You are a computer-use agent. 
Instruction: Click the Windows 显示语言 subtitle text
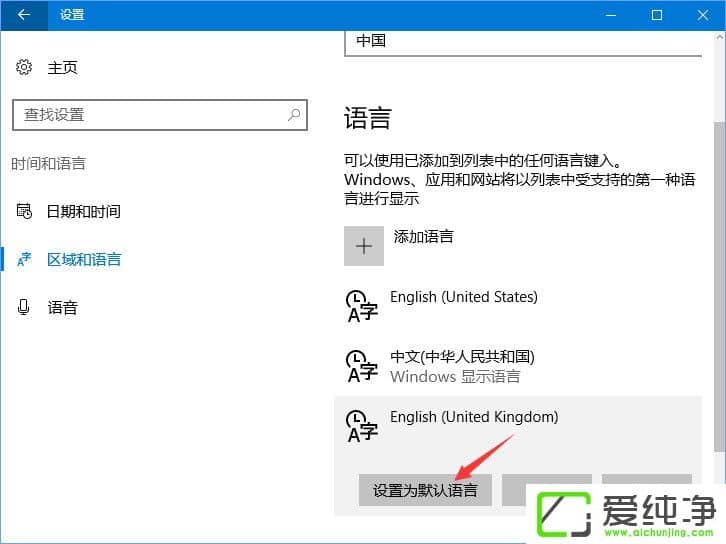point(455,376)
